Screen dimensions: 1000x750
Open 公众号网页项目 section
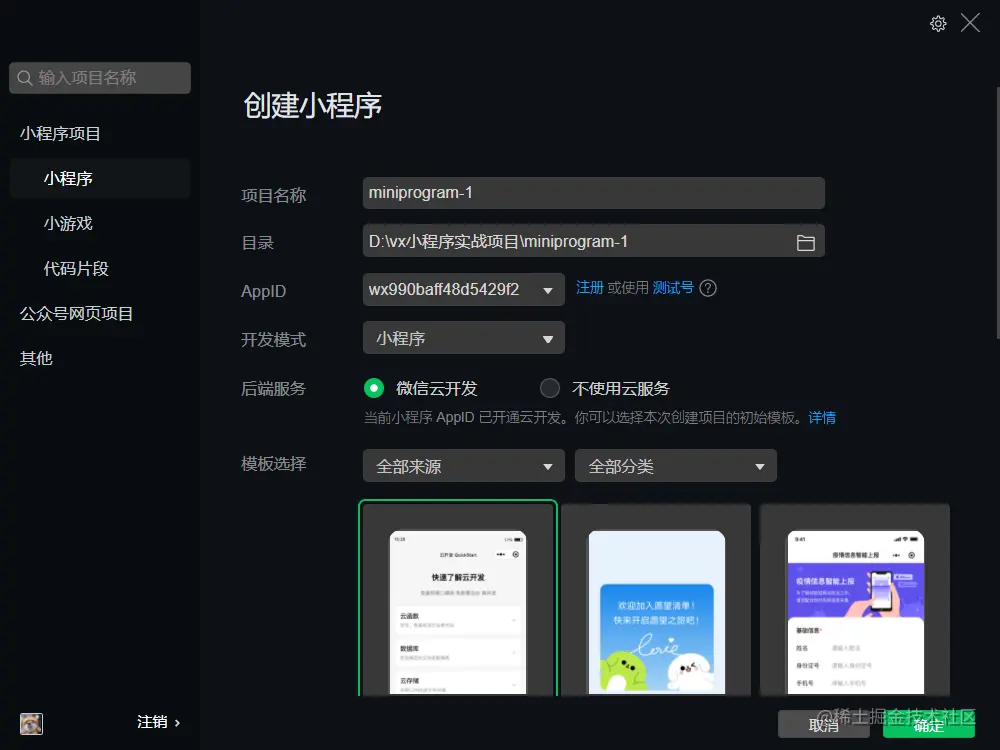[77, 313]
